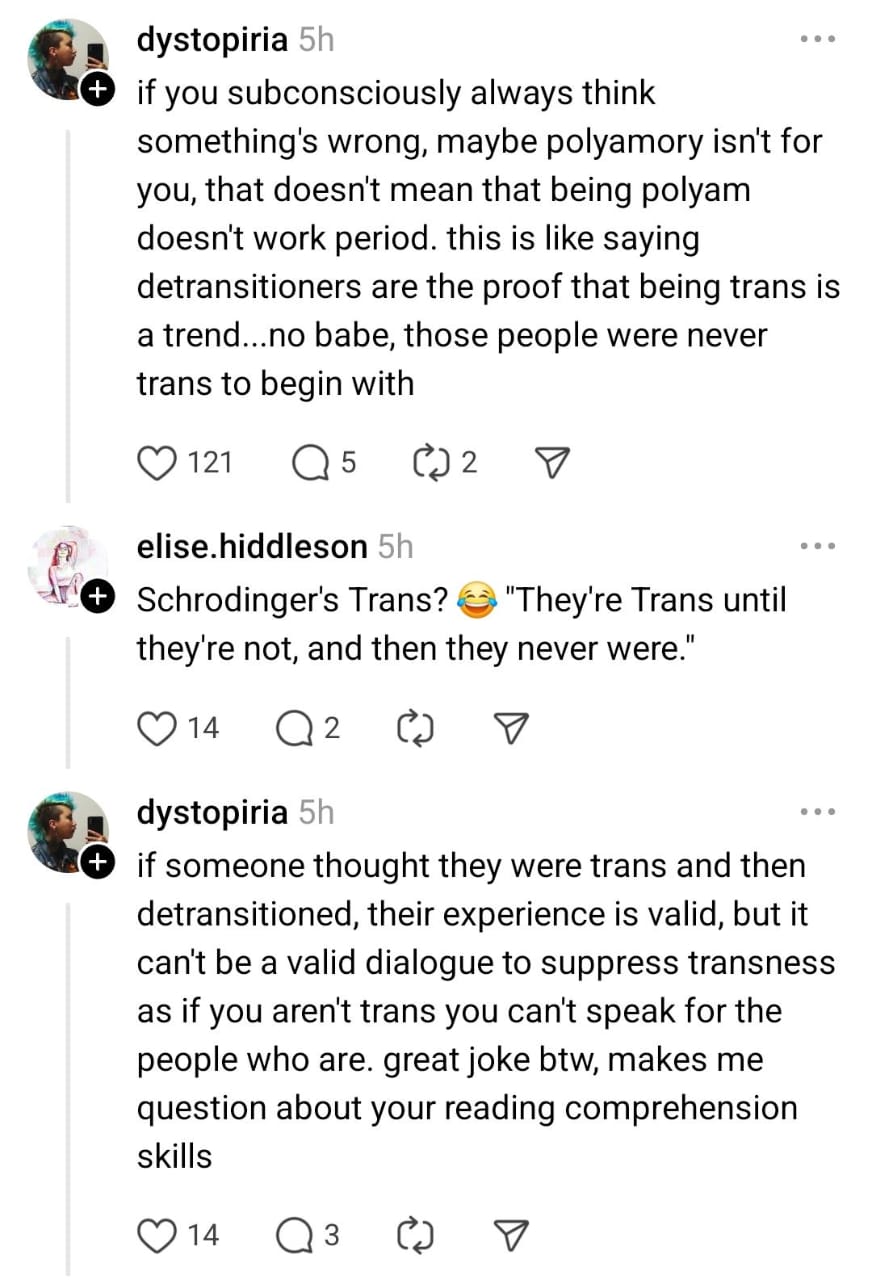Open more options menu on elise.hiddleson's reply
Viewport: 872px width, 1280px height.
[x=818, y=547]
